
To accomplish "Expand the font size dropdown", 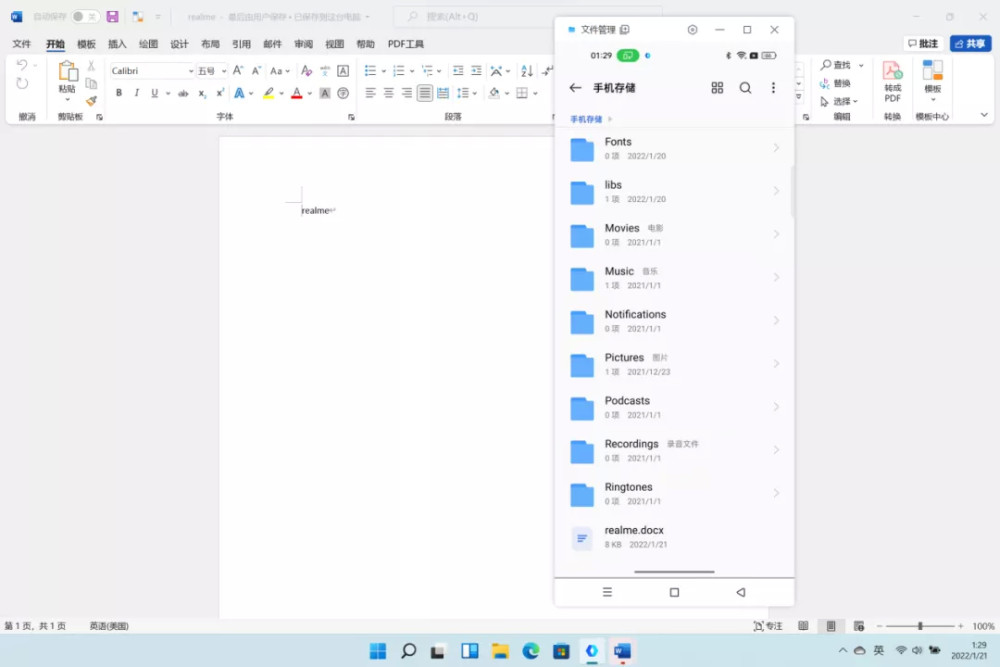I will [223, 71].
